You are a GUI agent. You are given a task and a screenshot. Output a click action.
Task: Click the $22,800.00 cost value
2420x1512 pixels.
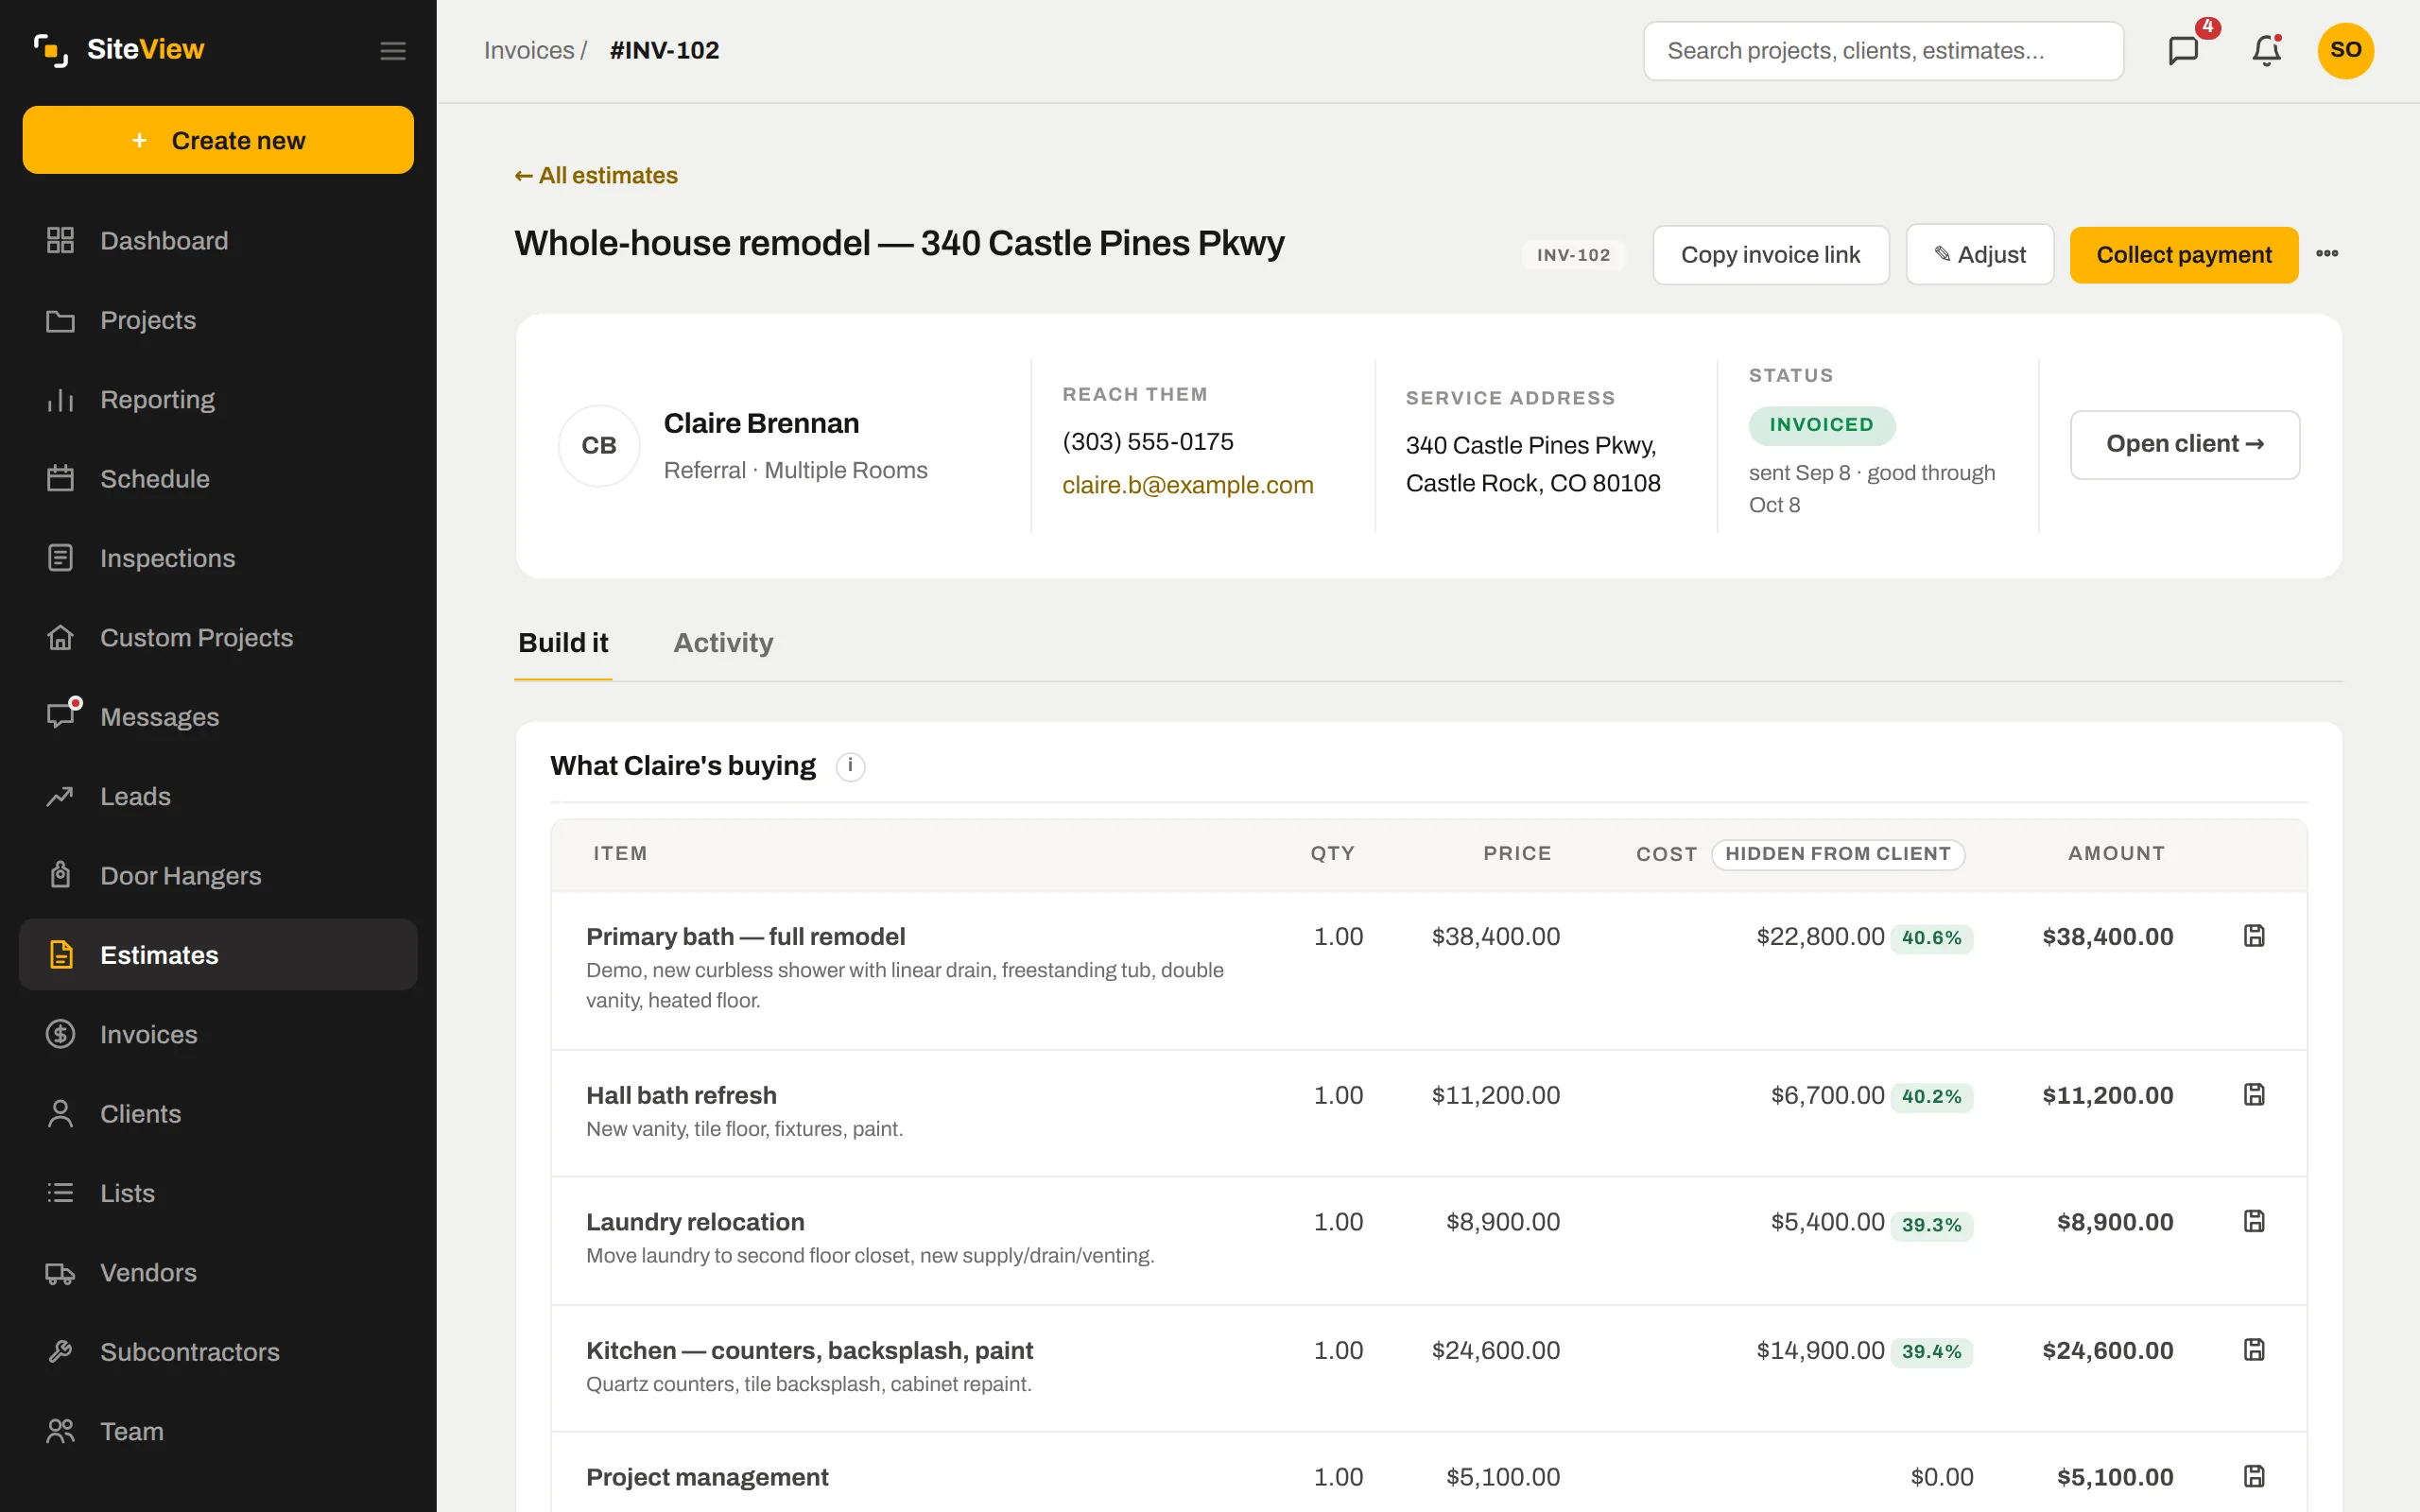[x=1820, y=936]
